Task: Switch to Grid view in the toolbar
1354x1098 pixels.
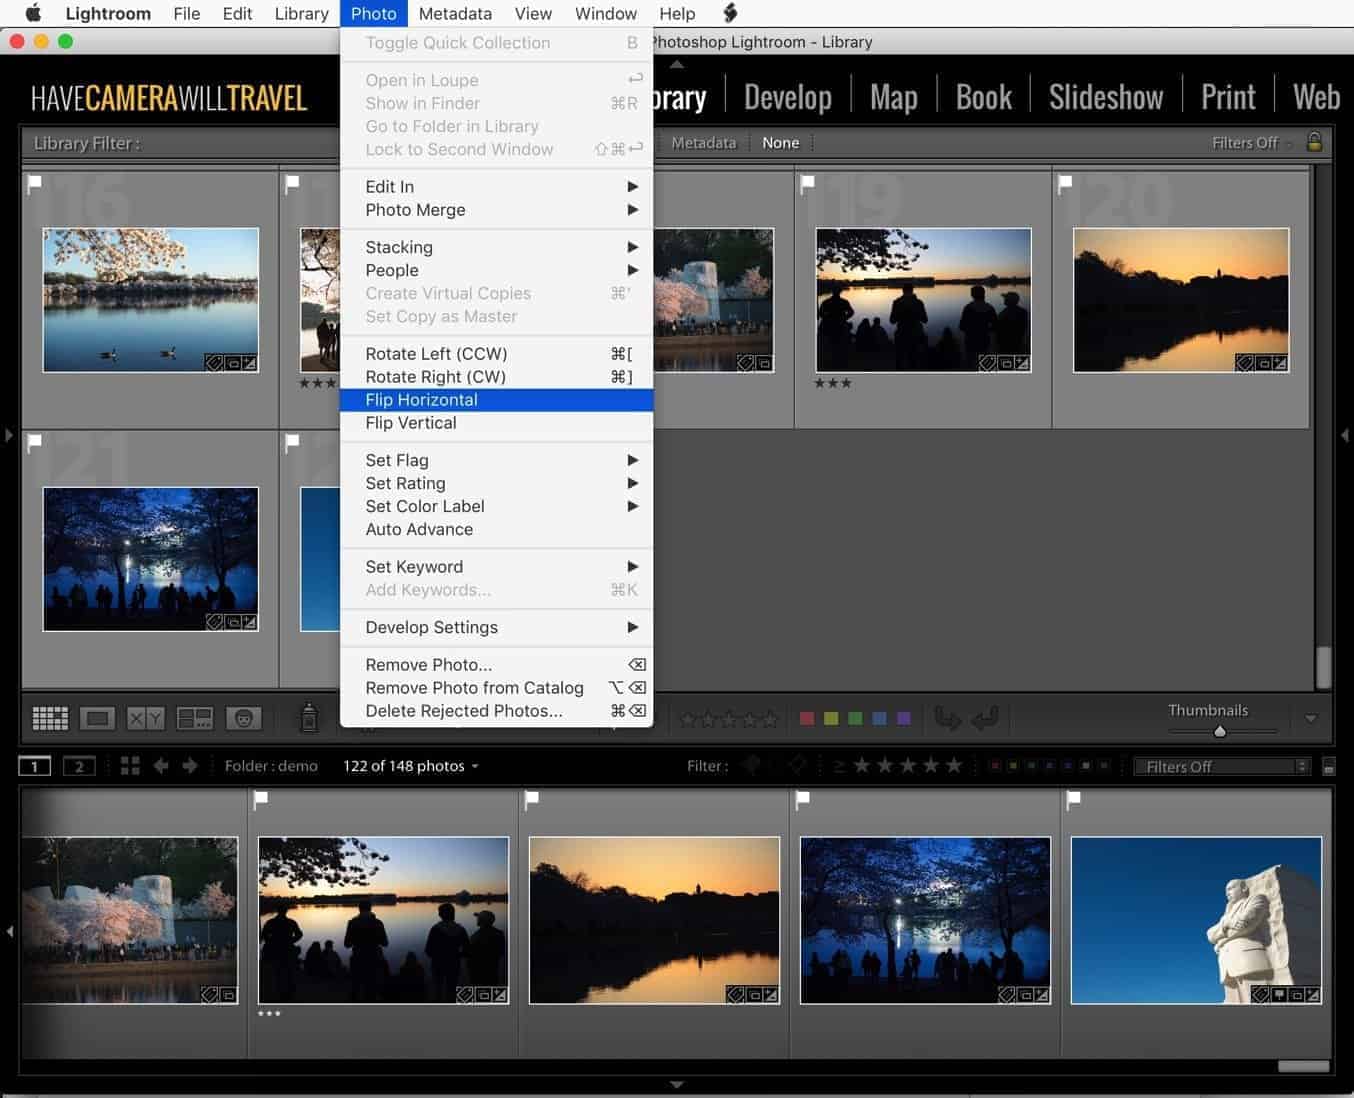Action: point(50,718)
